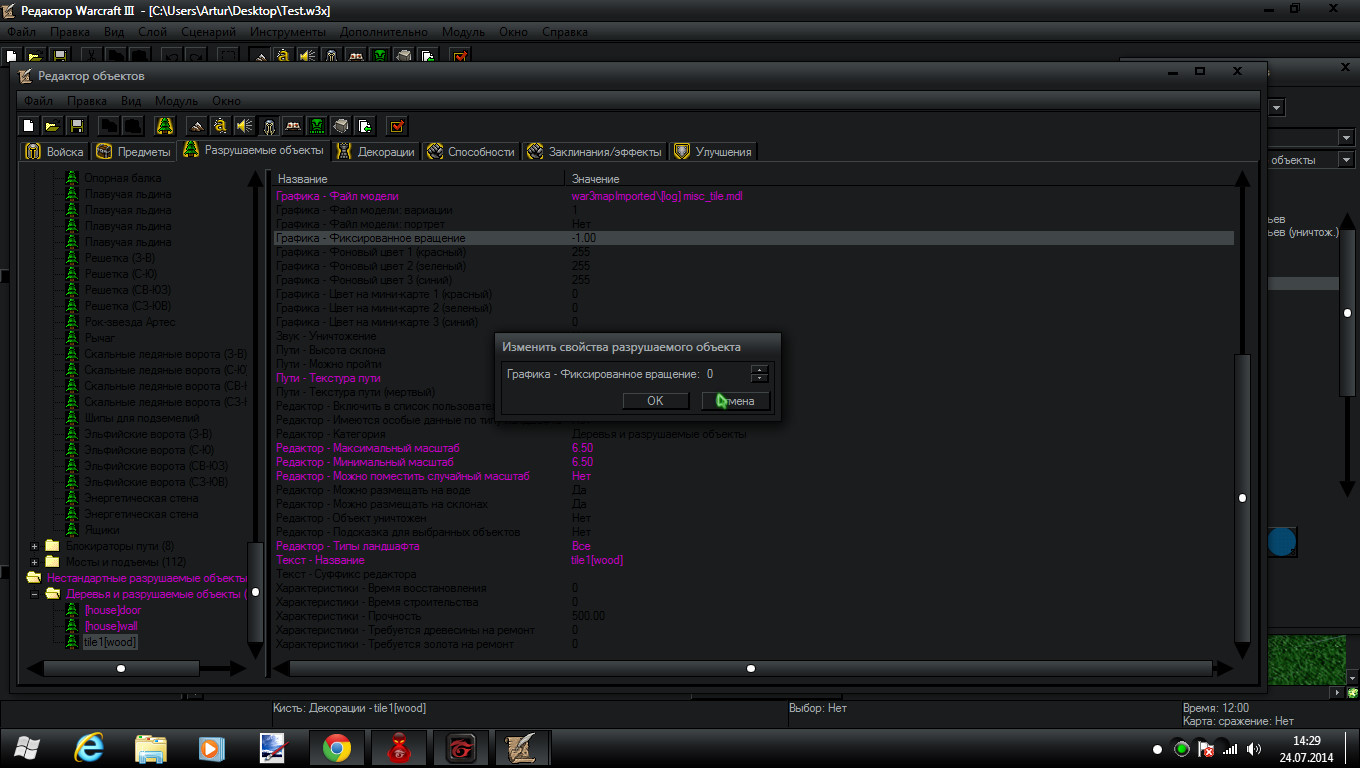Decrease rotation value with stepper down arrow
Image resolution: width=1360 pixels, height=768 pixels.
coord(760,379)
